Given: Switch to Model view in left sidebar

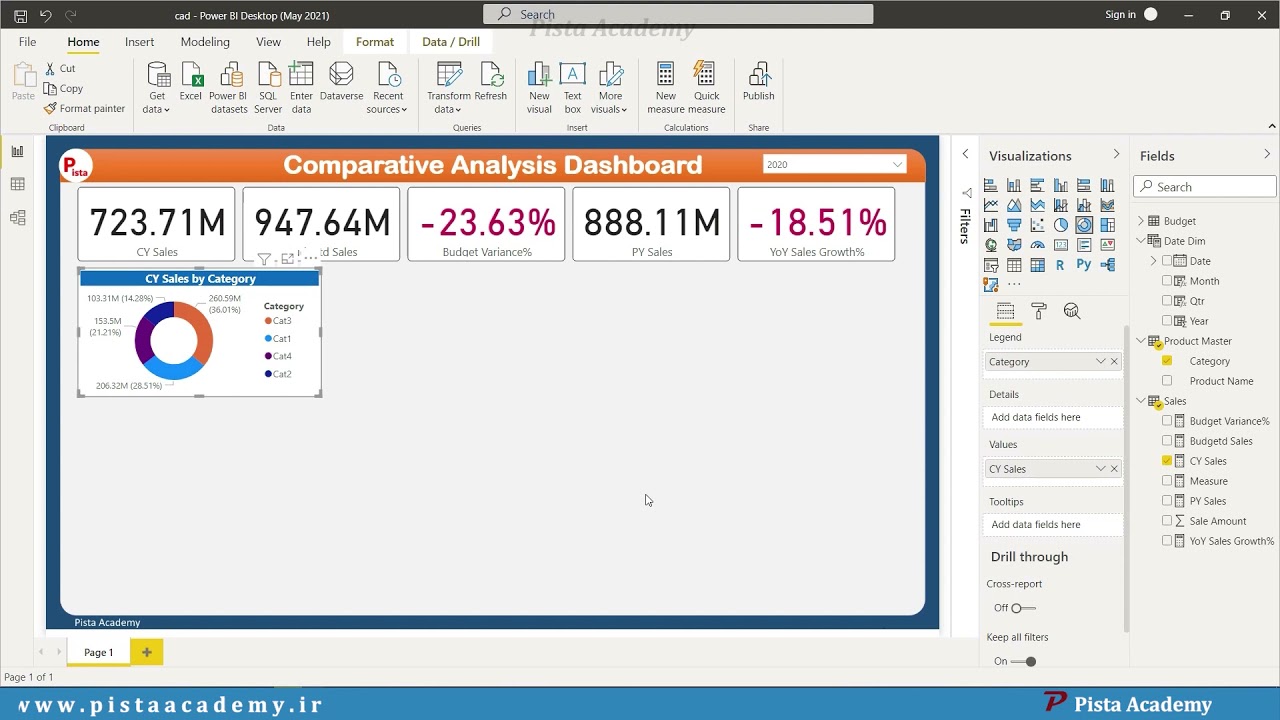Looking at the screenshot, I should (x=17, y=217).
